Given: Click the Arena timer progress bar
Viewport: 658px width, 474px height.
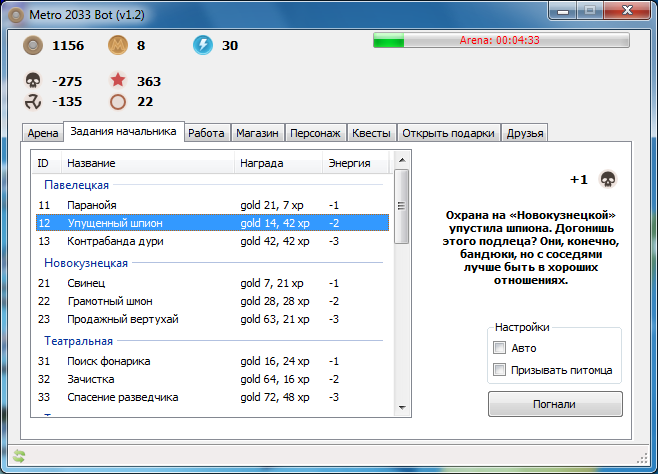Looking at the screenshot, I should 501,41.
